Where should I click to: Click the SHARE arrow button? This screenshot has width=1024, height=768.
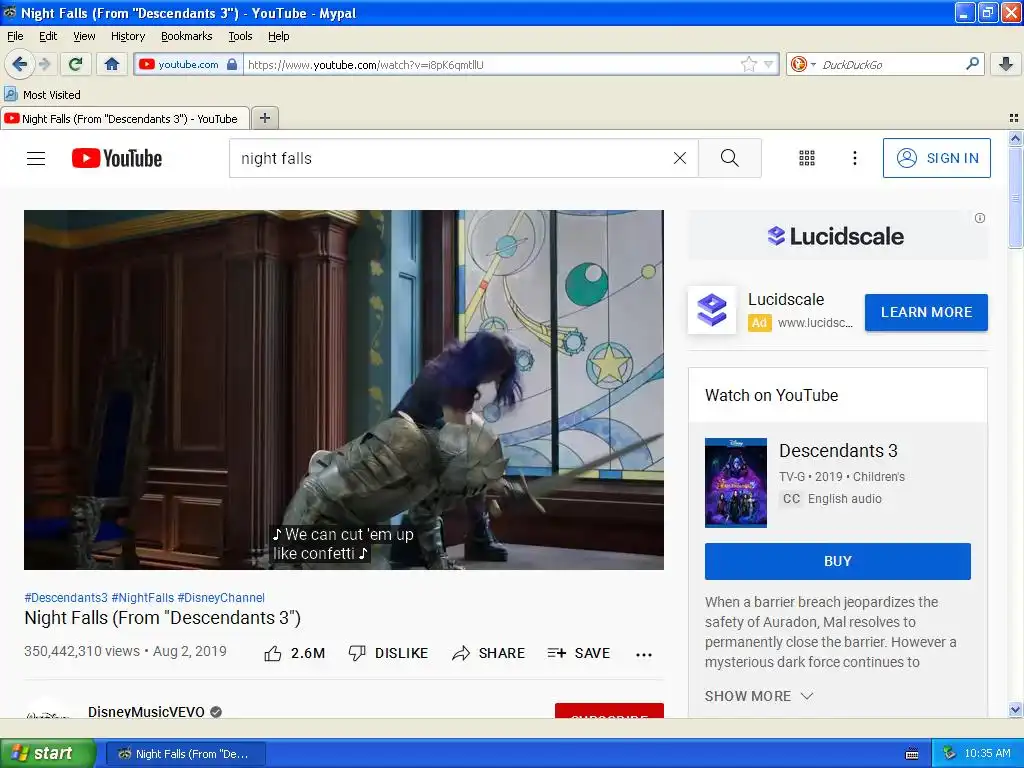(488, 653)
